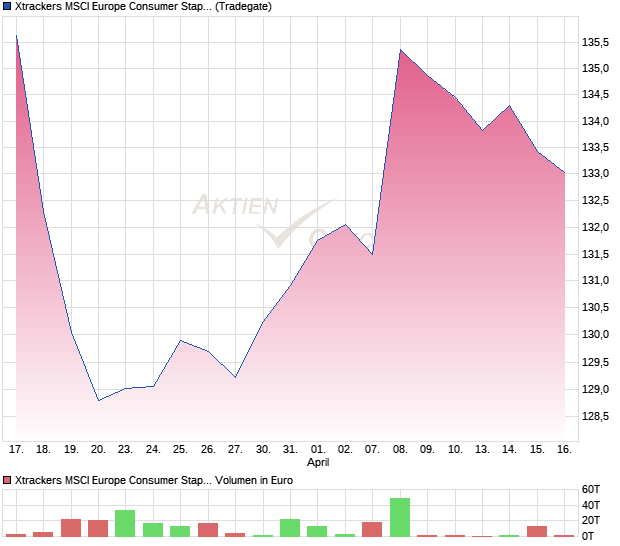The height and width of the screenshot is (546, 620).
Task: Click the red volume bar for the 07.
Action: 372,529
